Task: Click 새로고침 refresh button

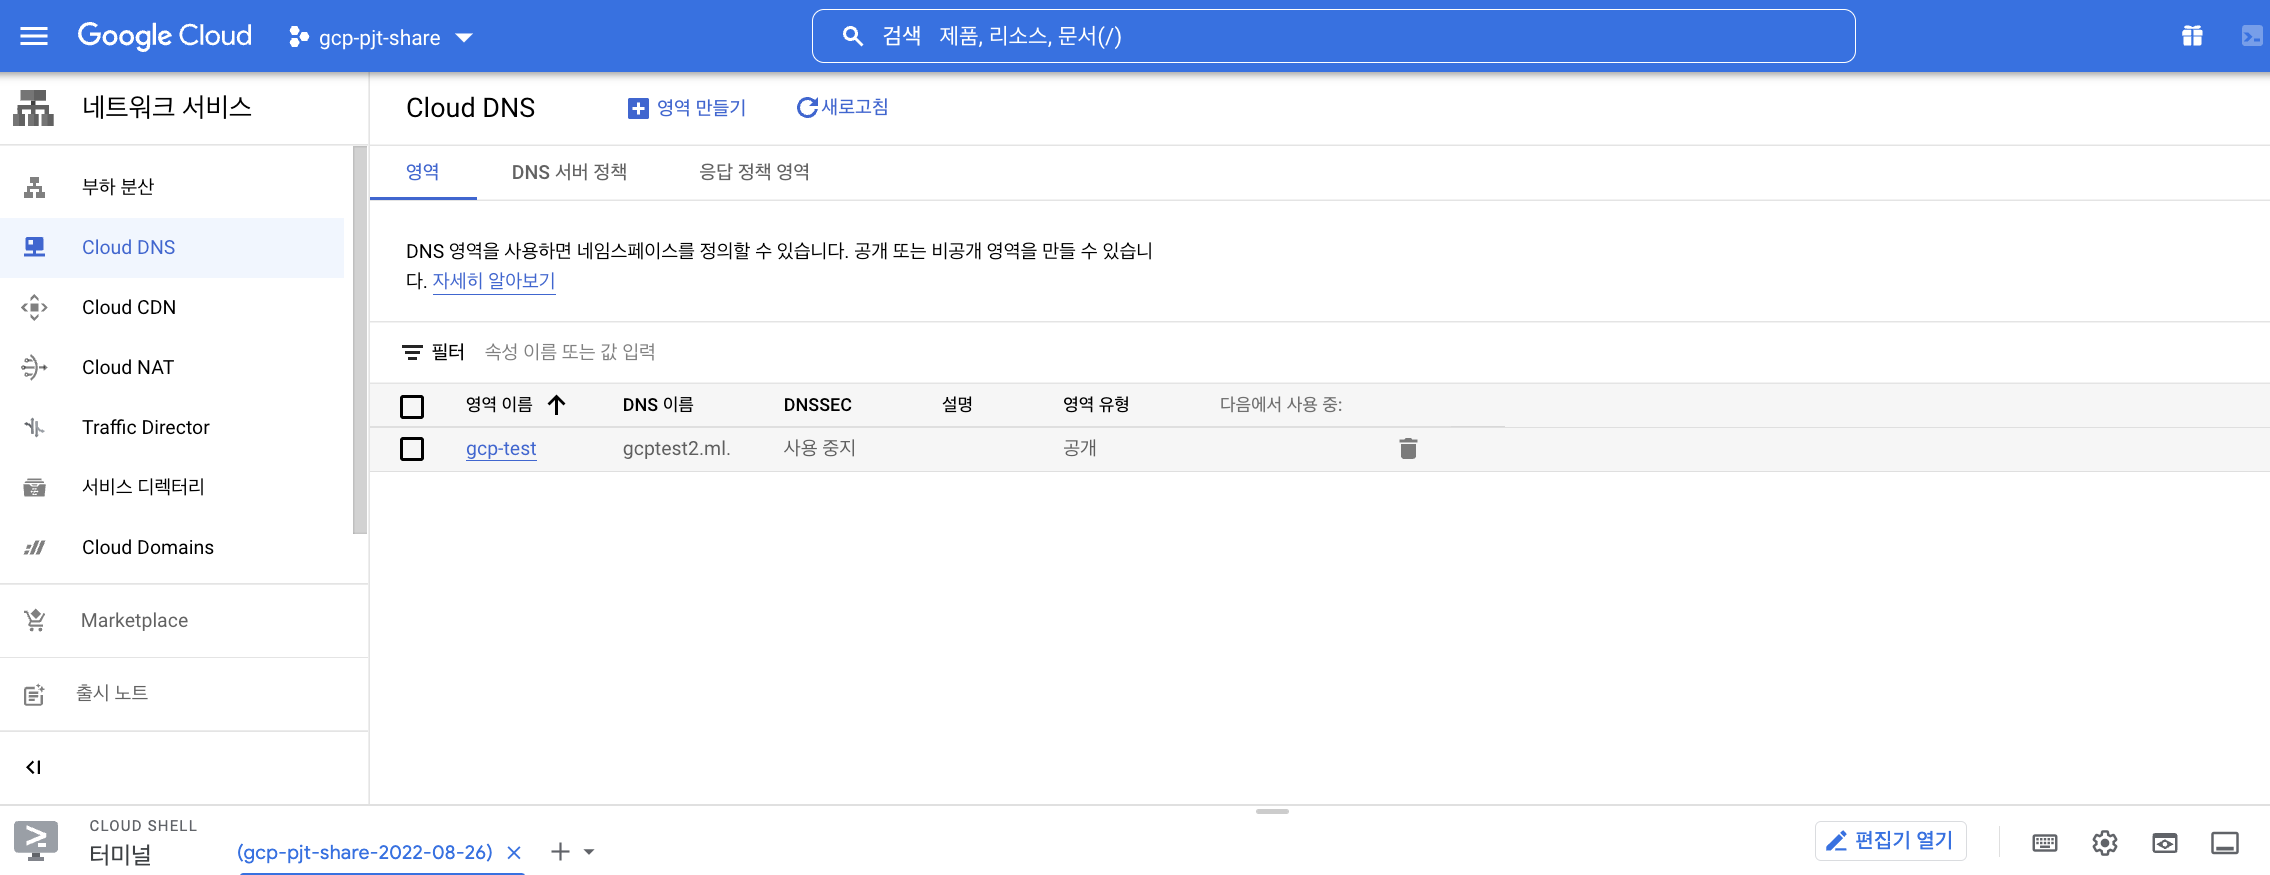Action: coord(842,107)
